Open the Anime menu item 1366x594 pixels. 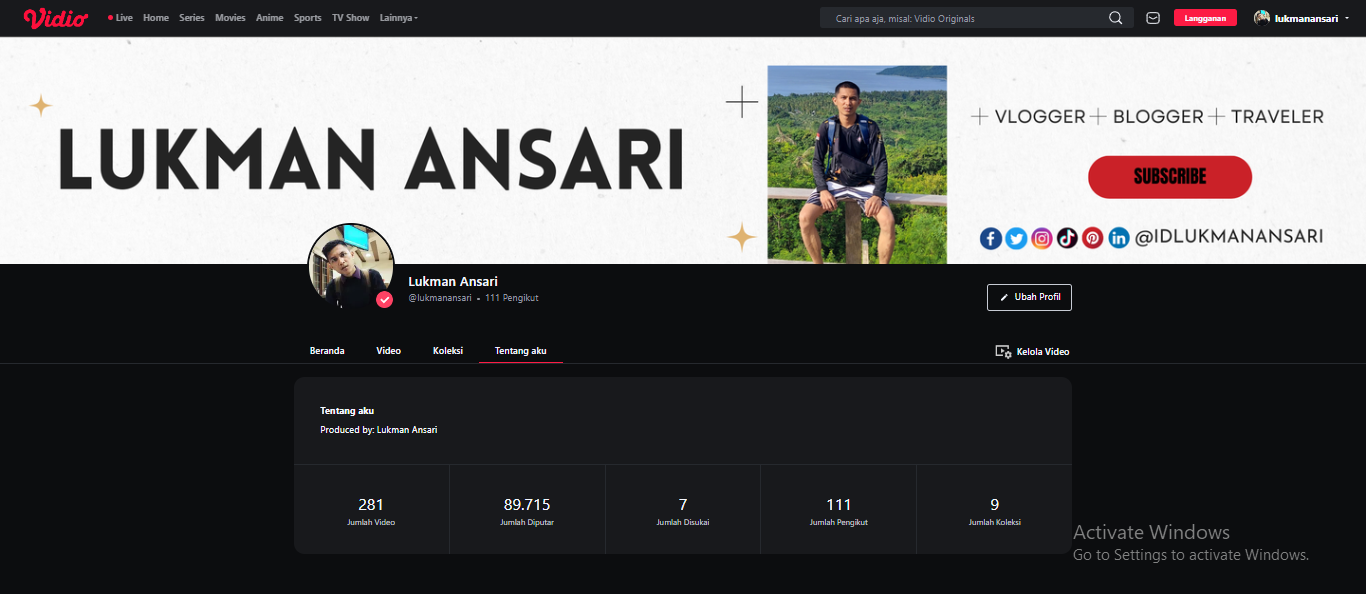(270, 18)
